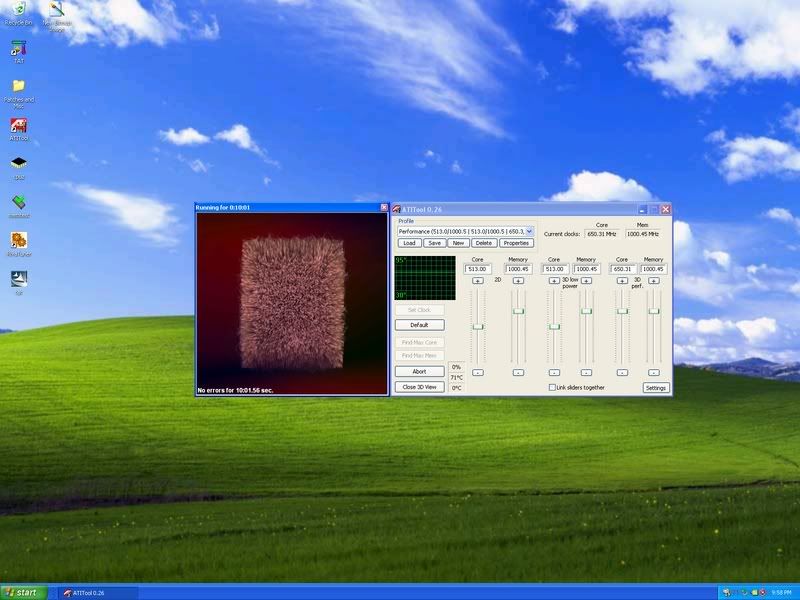Viewport: 800px width, 600px height.
Task: Enable Link sliders together checkbox
Action: pyautogui.click(x=552, y=387)
